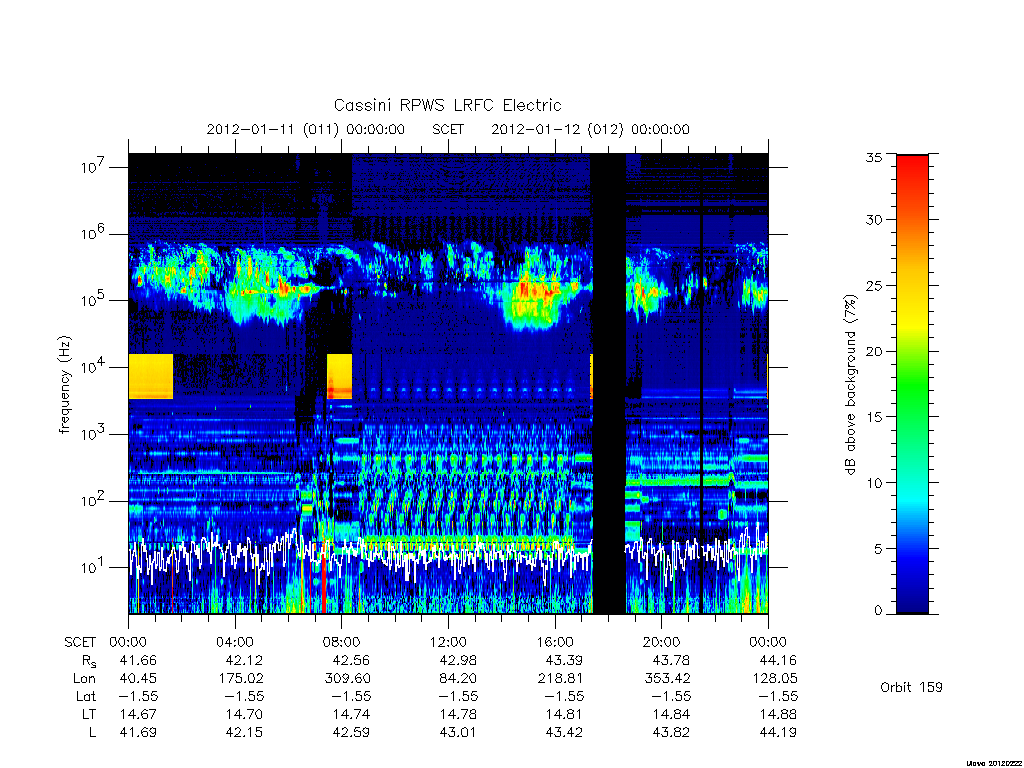Click the L value "41.69"
Screen dimensions: 1024x768
pos(138,733)
